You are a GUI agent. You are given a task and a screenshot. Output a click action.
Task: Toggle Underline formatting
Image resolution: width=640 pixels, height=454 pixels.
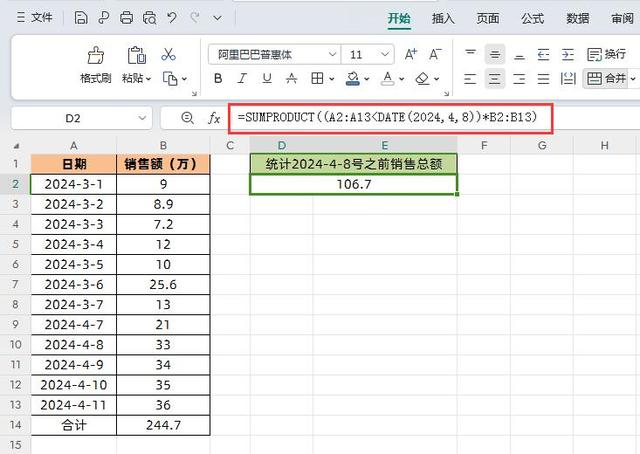point(267,78)
